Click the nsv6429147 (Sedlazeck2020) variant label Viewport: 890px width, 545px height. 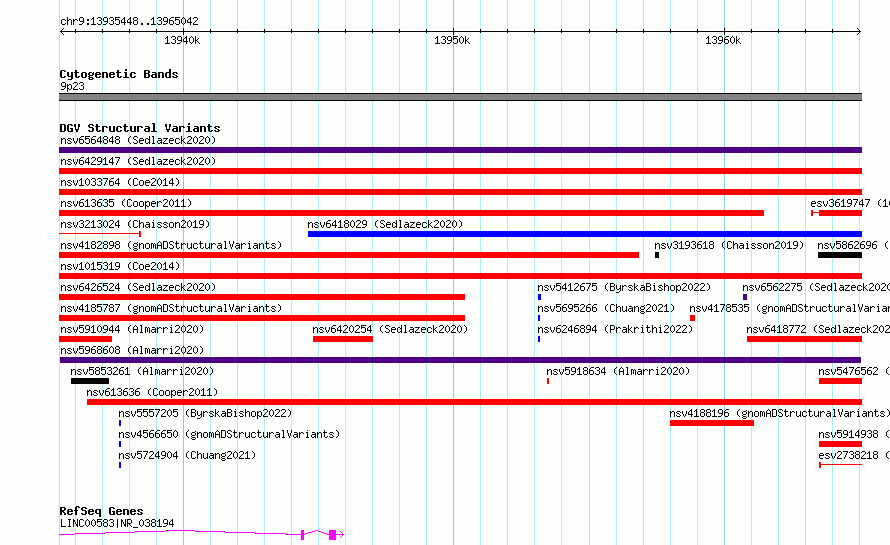point(138,161)
